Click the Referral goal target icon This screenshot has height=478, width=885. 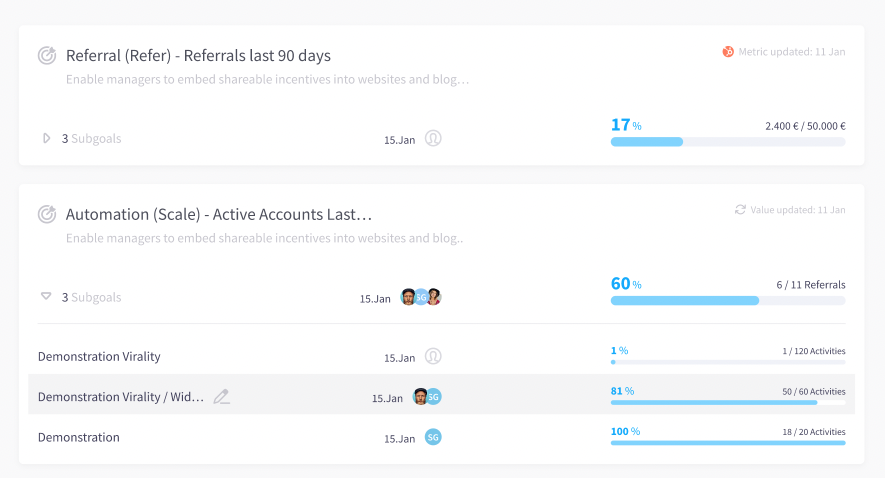pos(47,56)
